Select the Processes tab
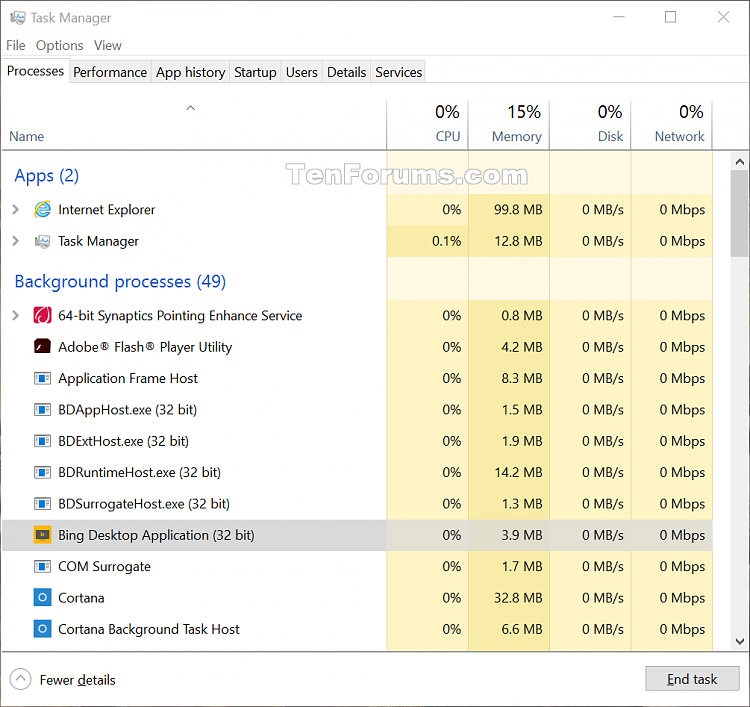The height and width of the screenshot is (707, 750). (x=35, y=71)
